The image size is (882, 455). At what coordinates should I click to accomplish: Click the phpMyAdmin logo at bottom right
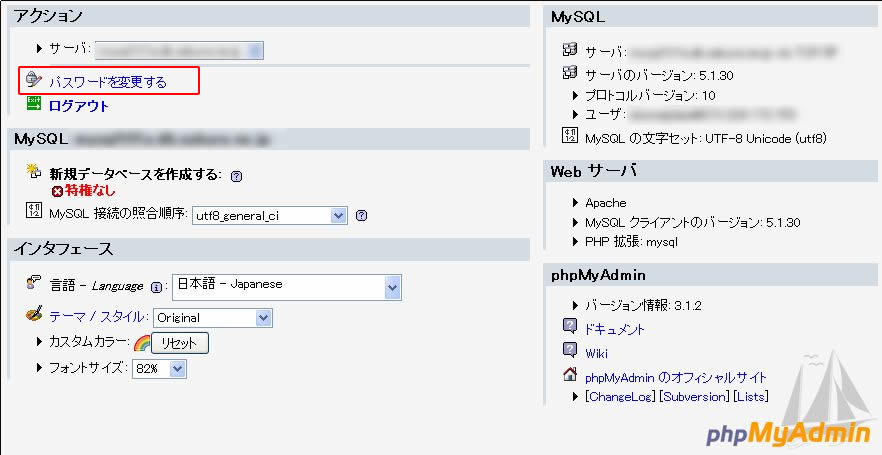pos(789,433)
